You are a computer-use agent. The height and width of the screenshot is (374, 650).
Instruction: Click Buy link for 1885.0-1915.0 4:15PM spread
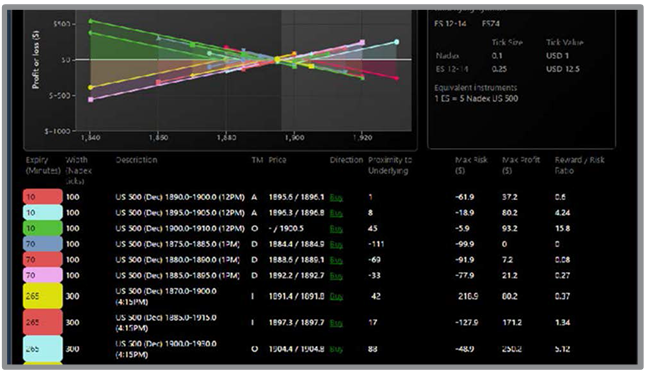336,323
